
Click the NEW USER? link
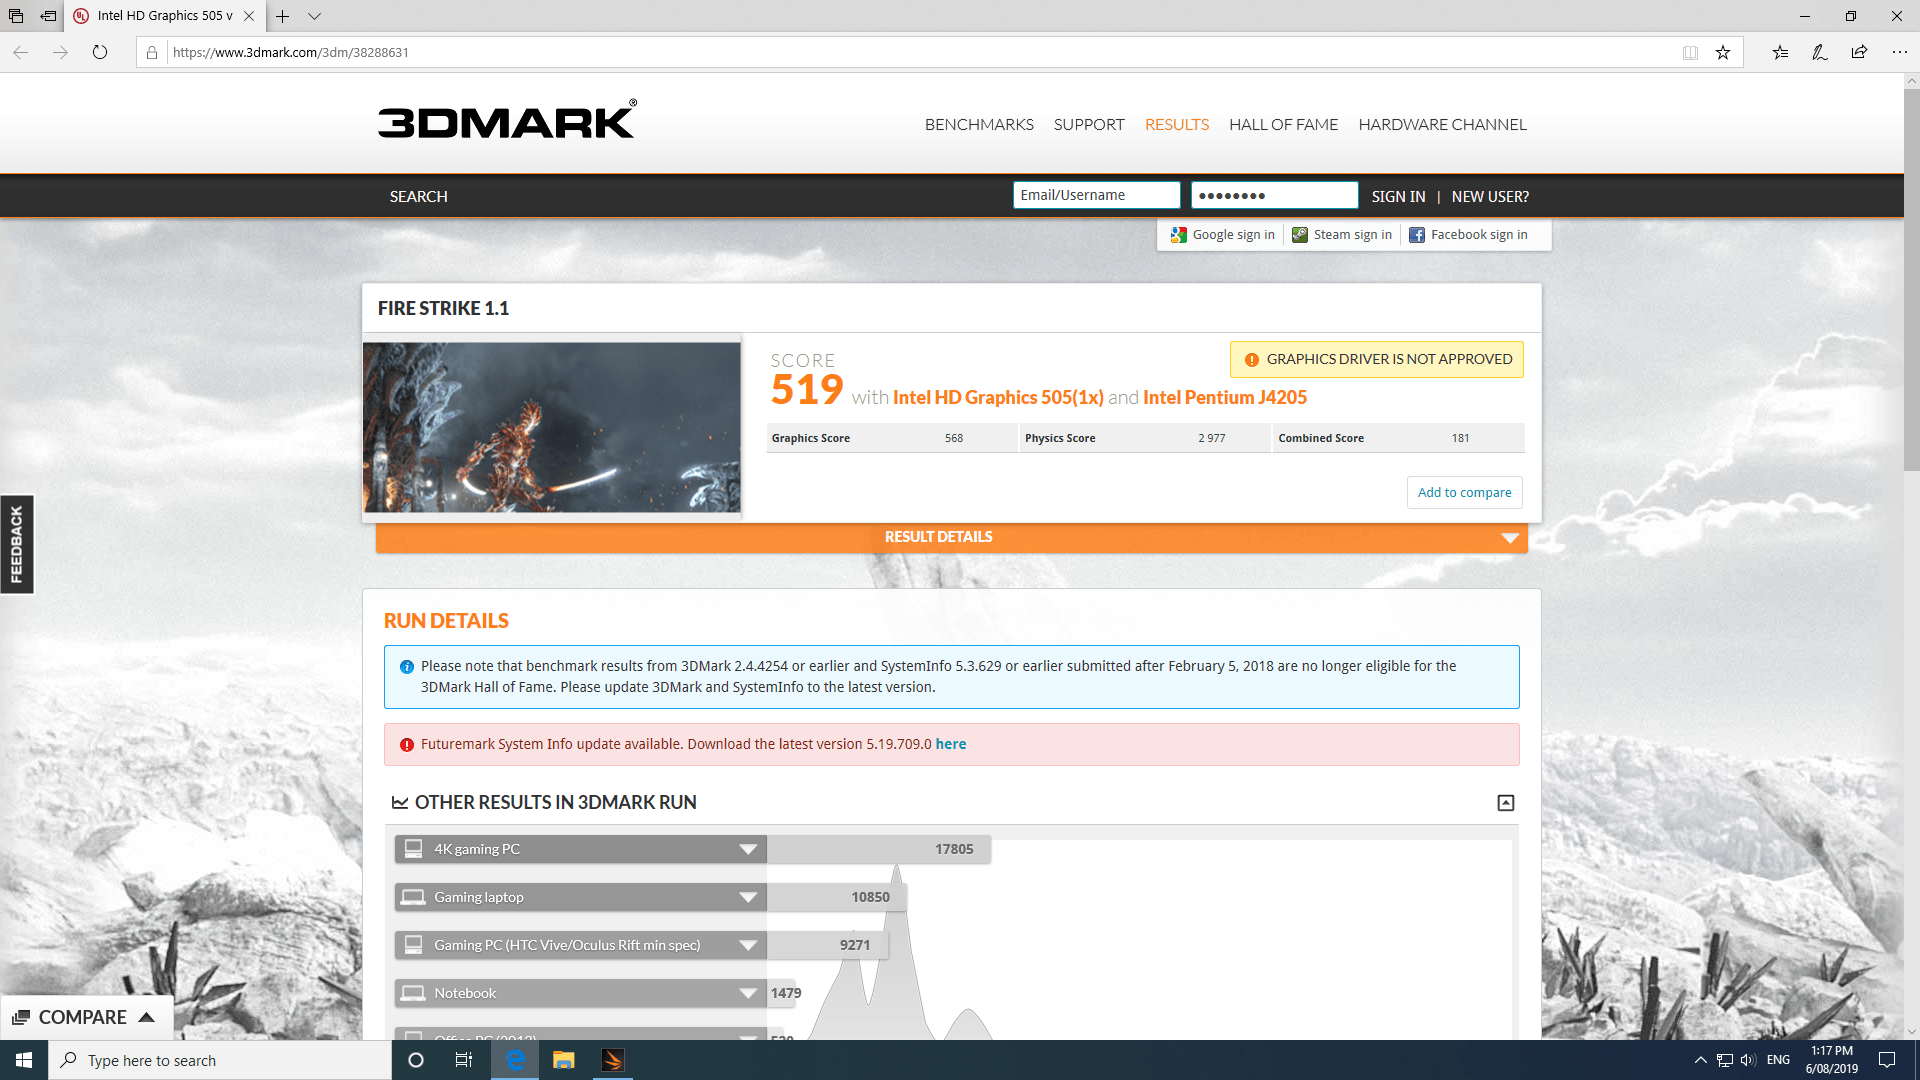pyautogui.click(x=1490, y=197)
